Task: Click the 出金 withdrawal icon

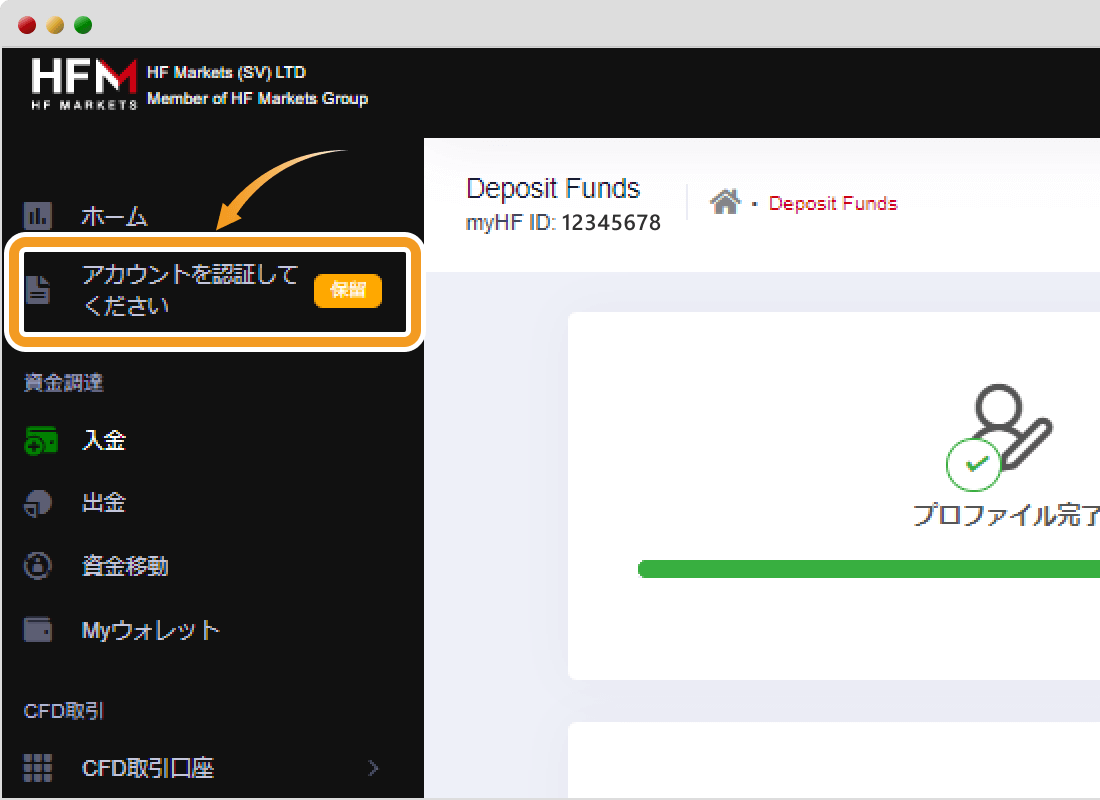Action: 38,503
